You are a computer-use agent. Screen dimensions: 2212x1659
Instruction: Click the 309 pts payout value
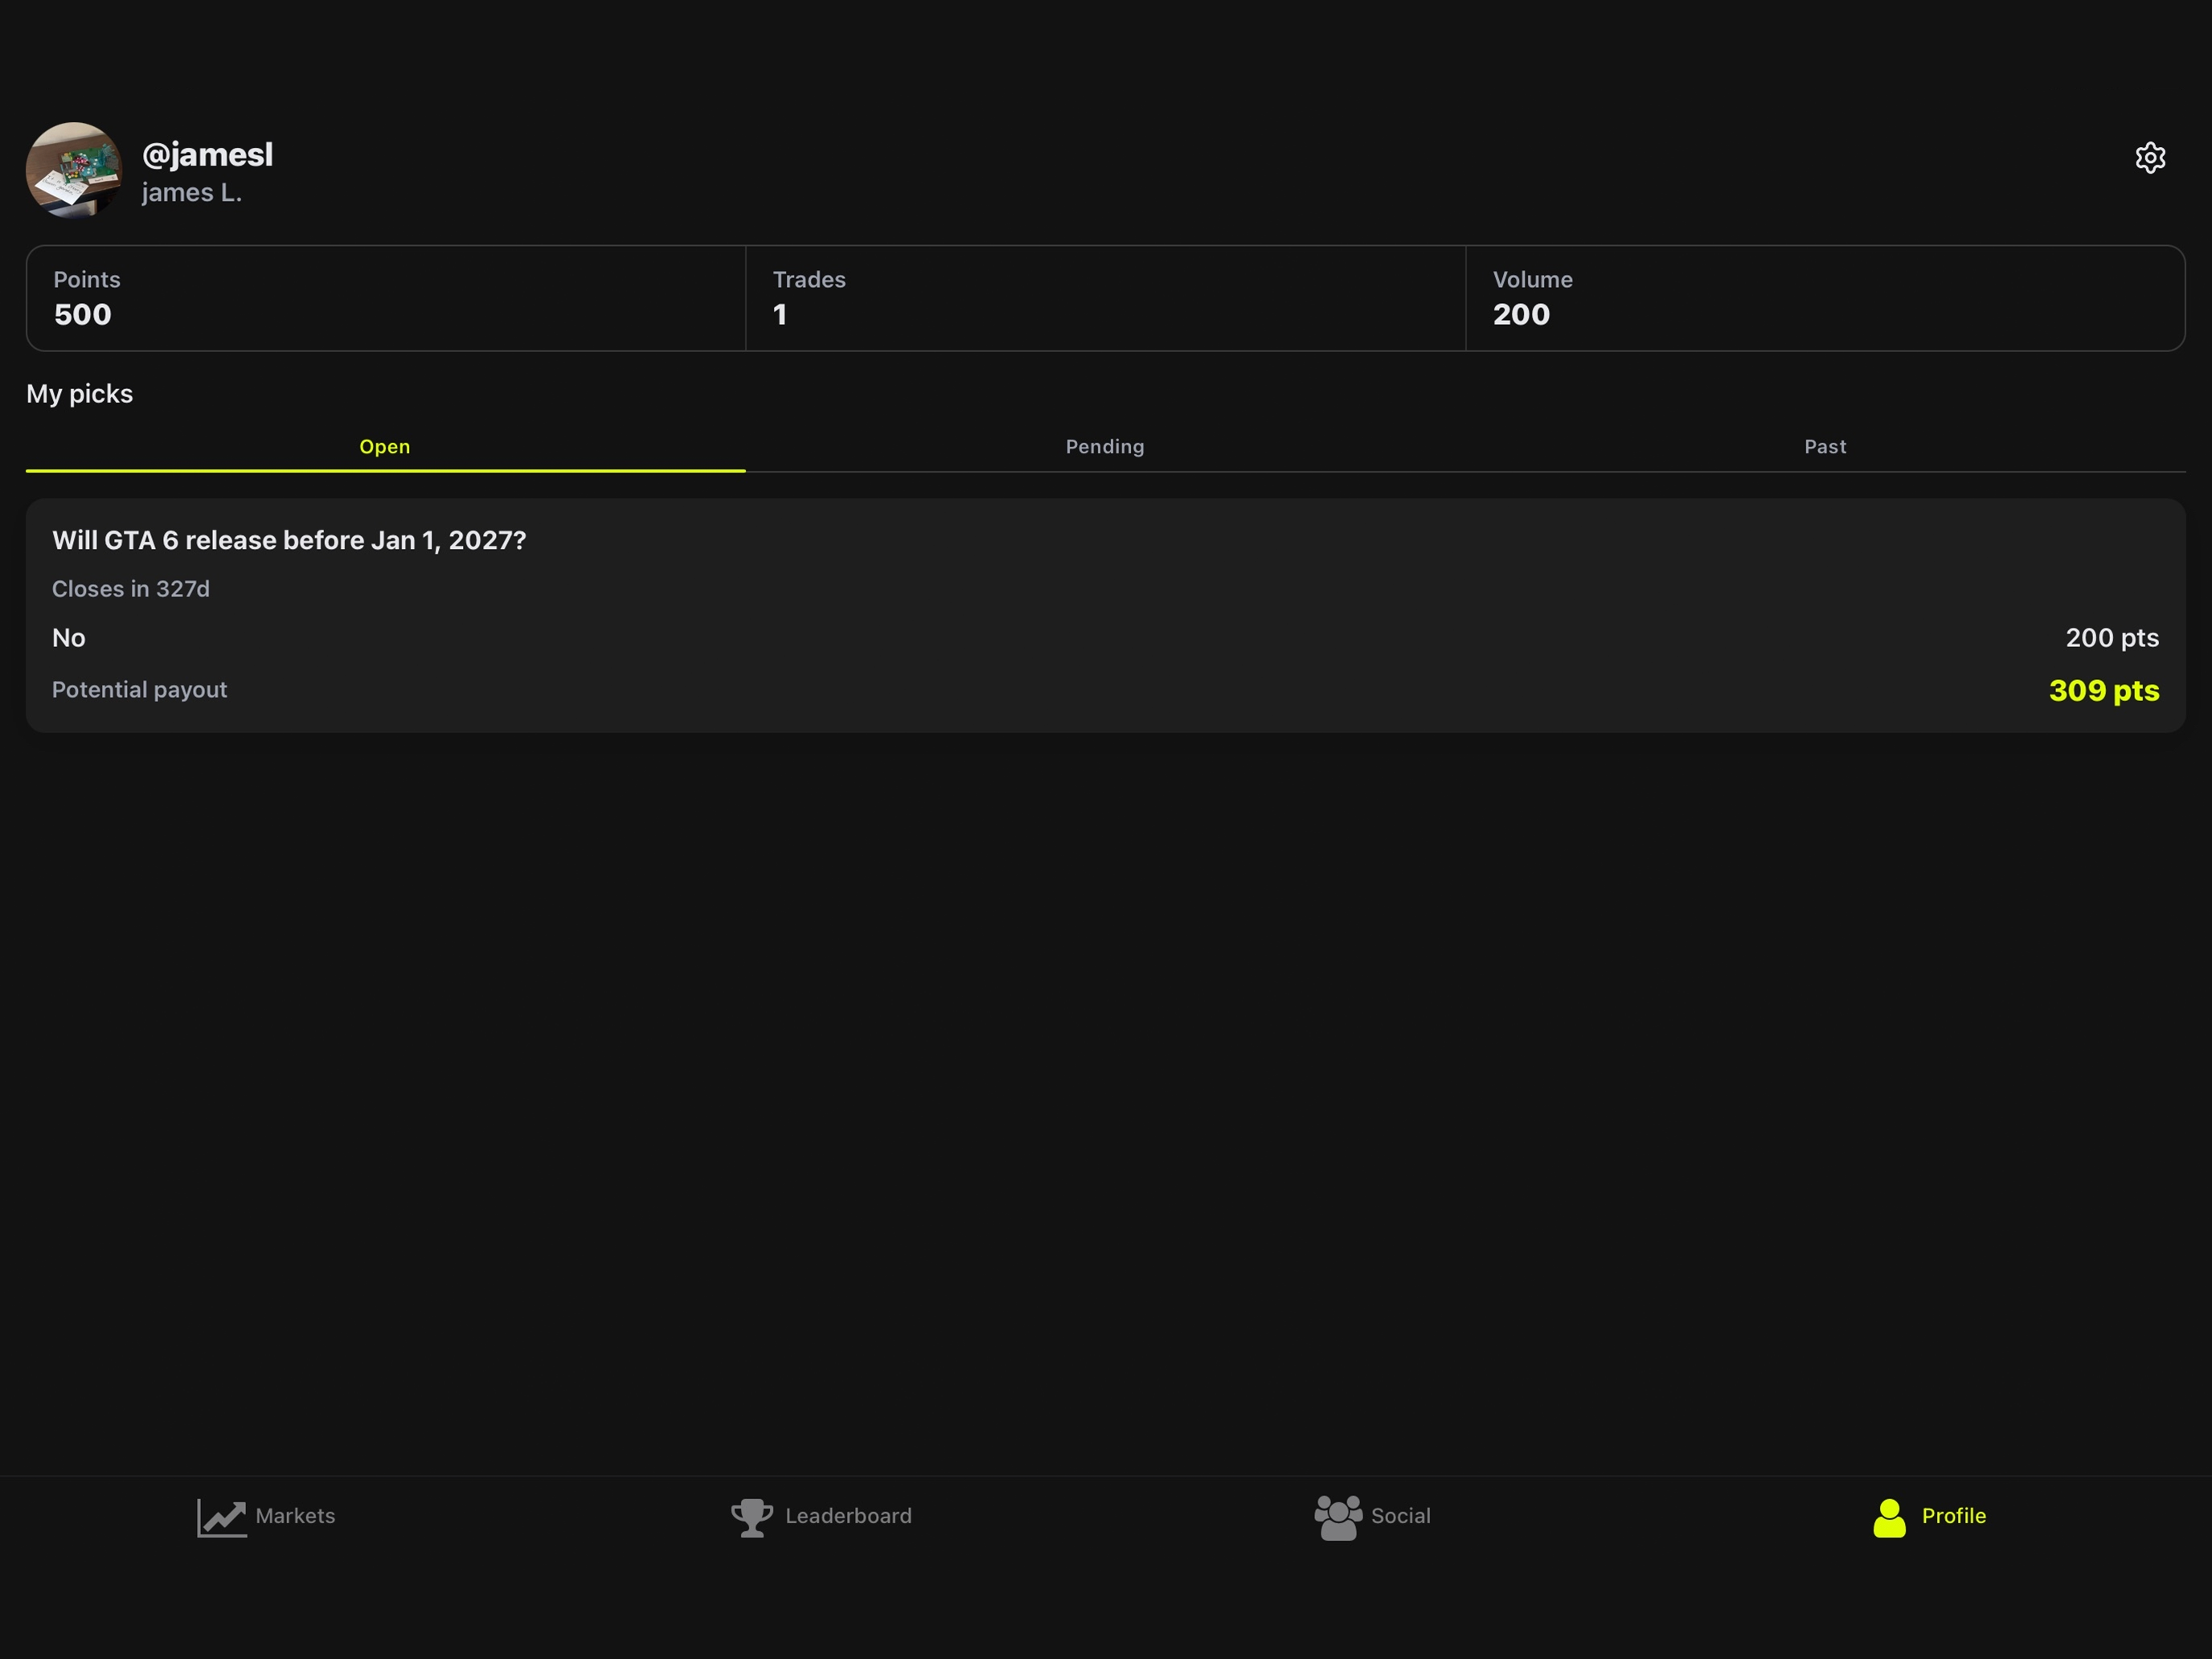[2104, 690]
